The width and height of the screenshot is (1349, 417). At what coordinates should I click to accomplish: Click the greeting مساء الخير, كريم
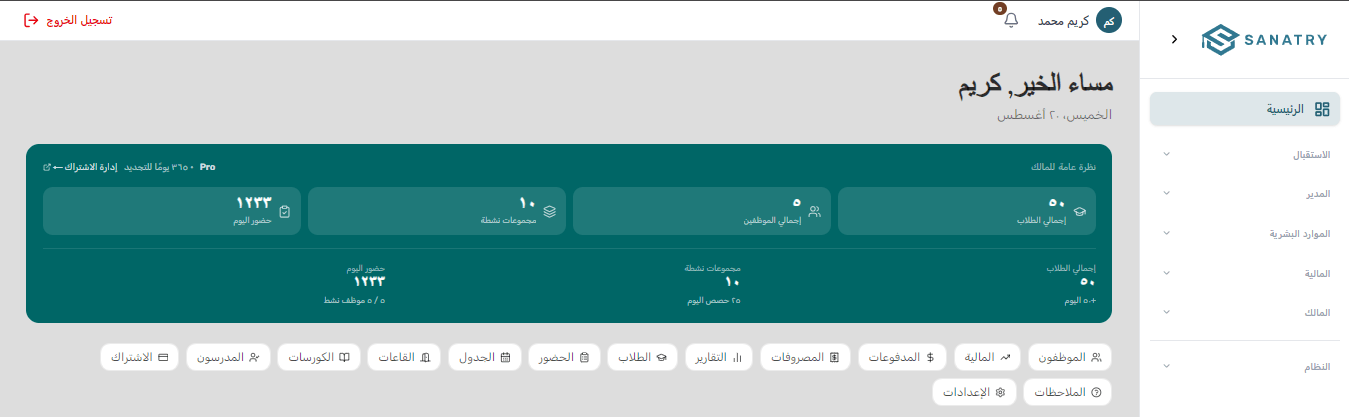(1035, 86)
